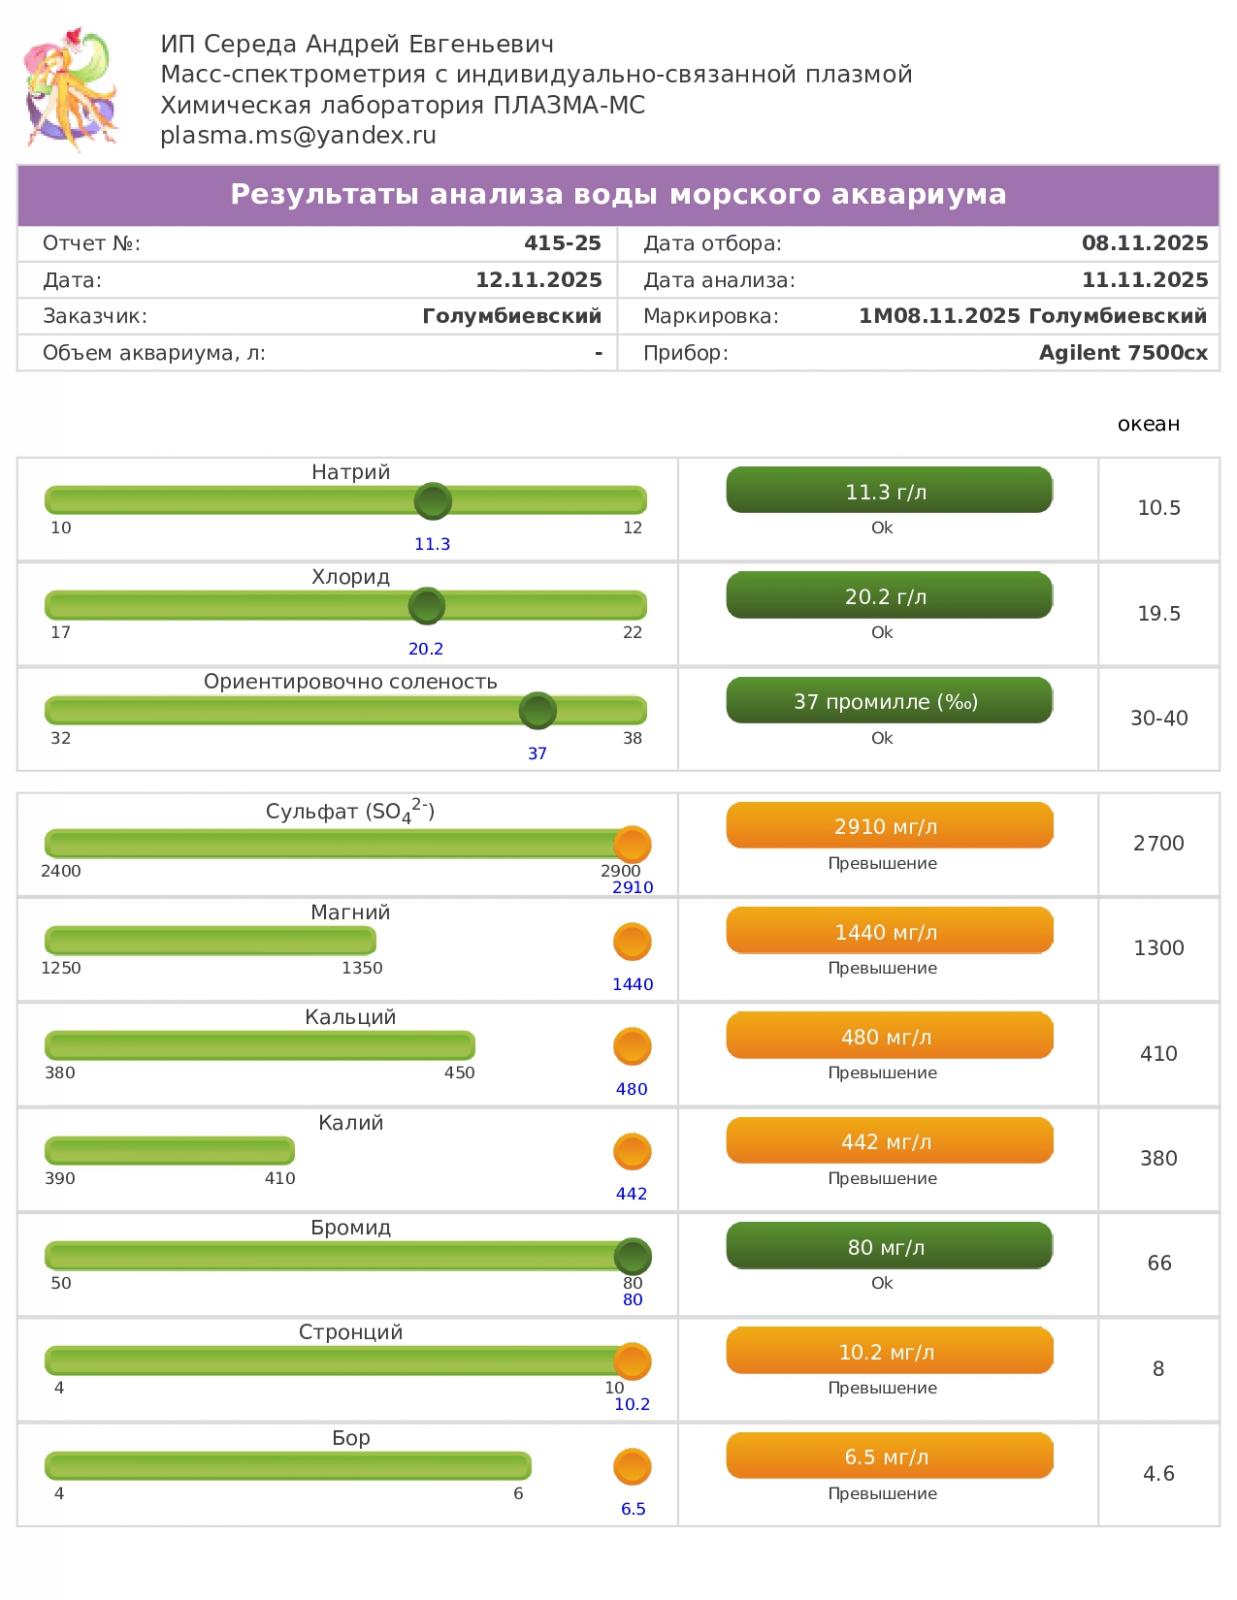Image resolution: width=1237 pixels, height=1600 pixels.
Task: Click the orange 1440 мг/л result badge
Action: pos(889,931)
